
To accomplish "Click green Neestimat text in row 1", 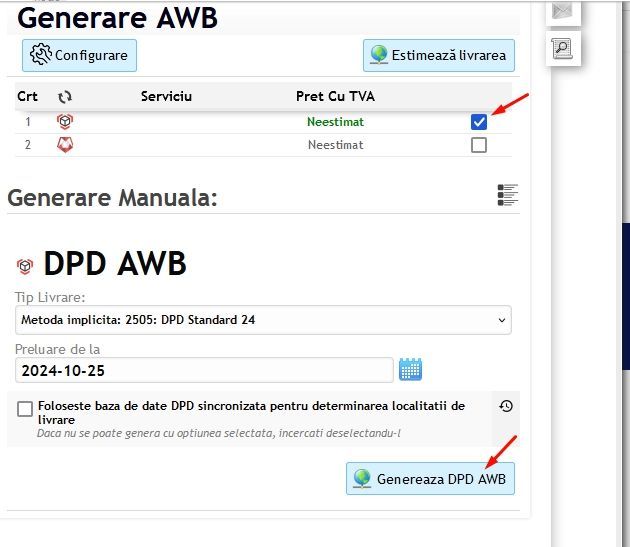I will 335,122.
